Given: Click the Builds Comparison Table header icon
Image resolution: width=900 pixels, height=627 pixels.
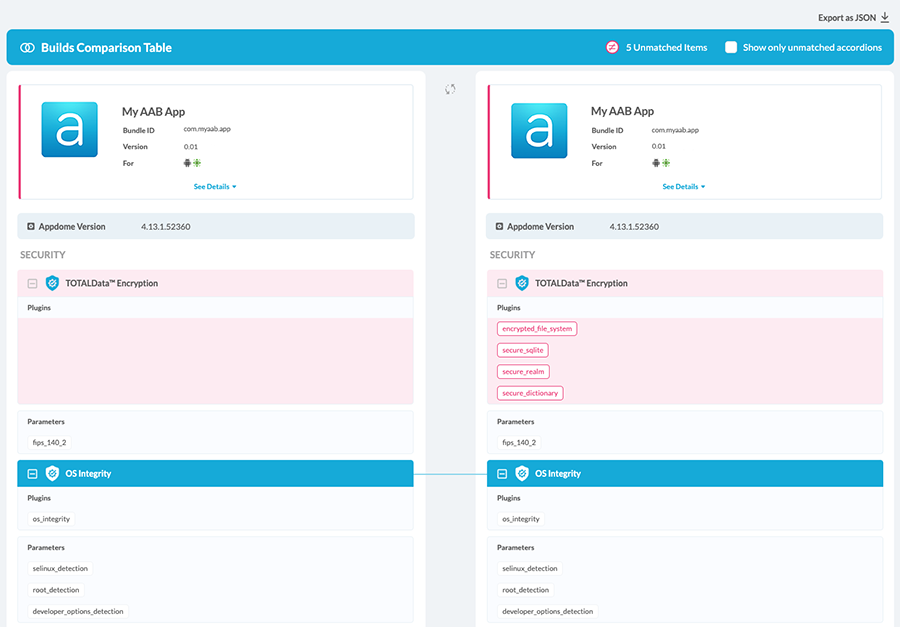Looking at the screenshot, I should click(27, 47).
